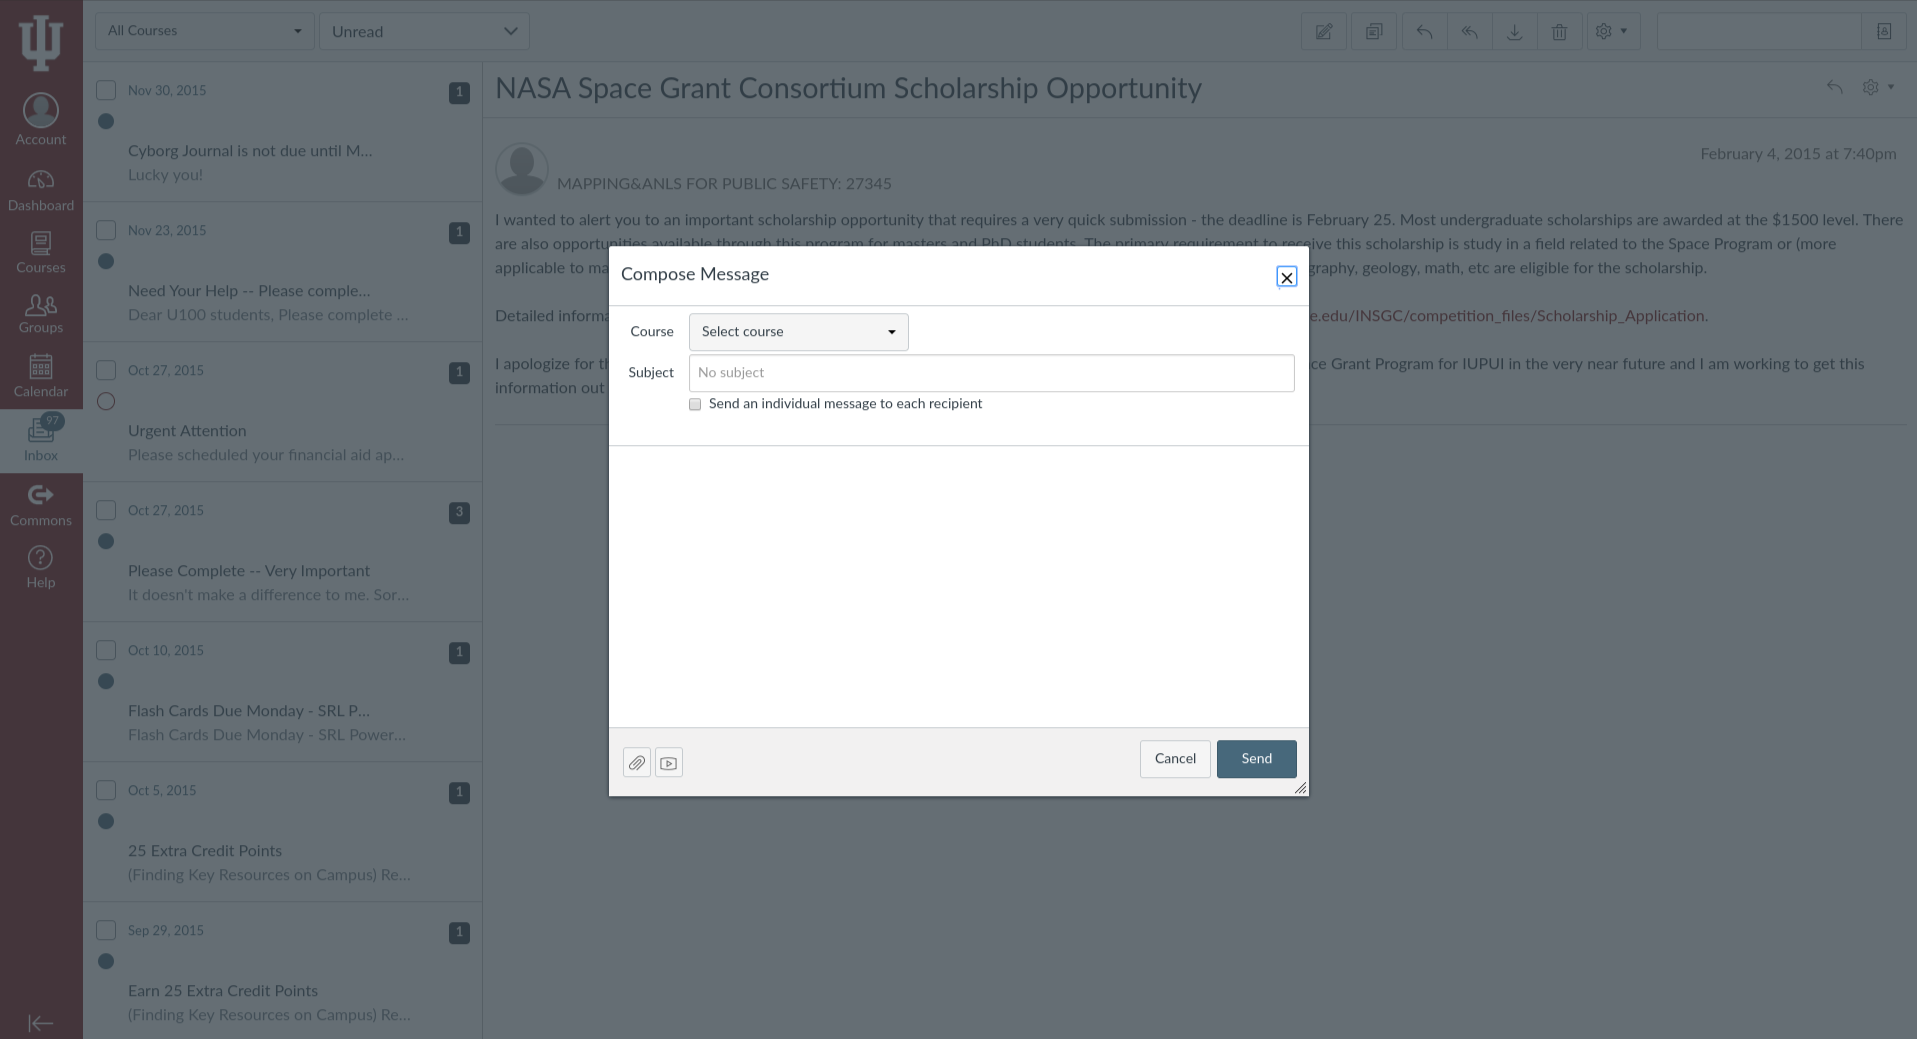This screenshot has width=1917, height=1039.
Task: Click the delete trash toolbar icon
Action: 1559,32
